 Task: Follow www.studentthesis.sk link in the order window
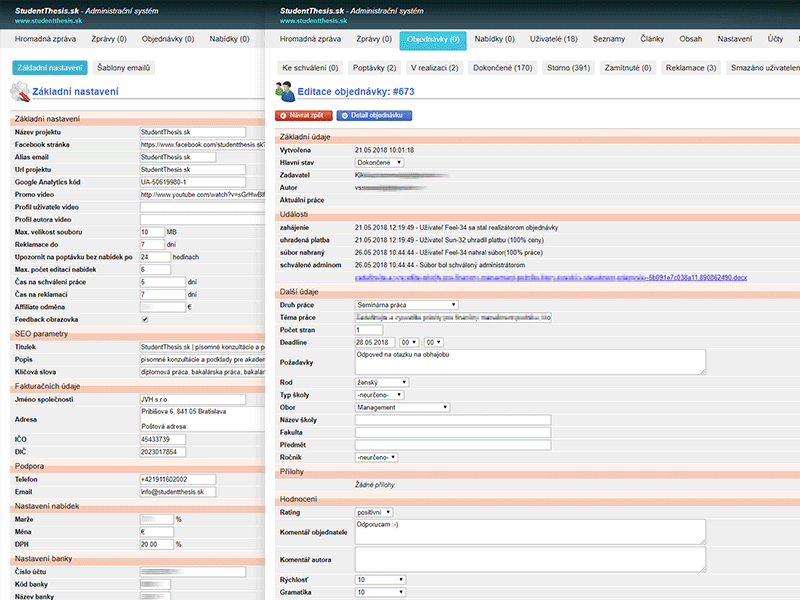click(x=313, y=21)
